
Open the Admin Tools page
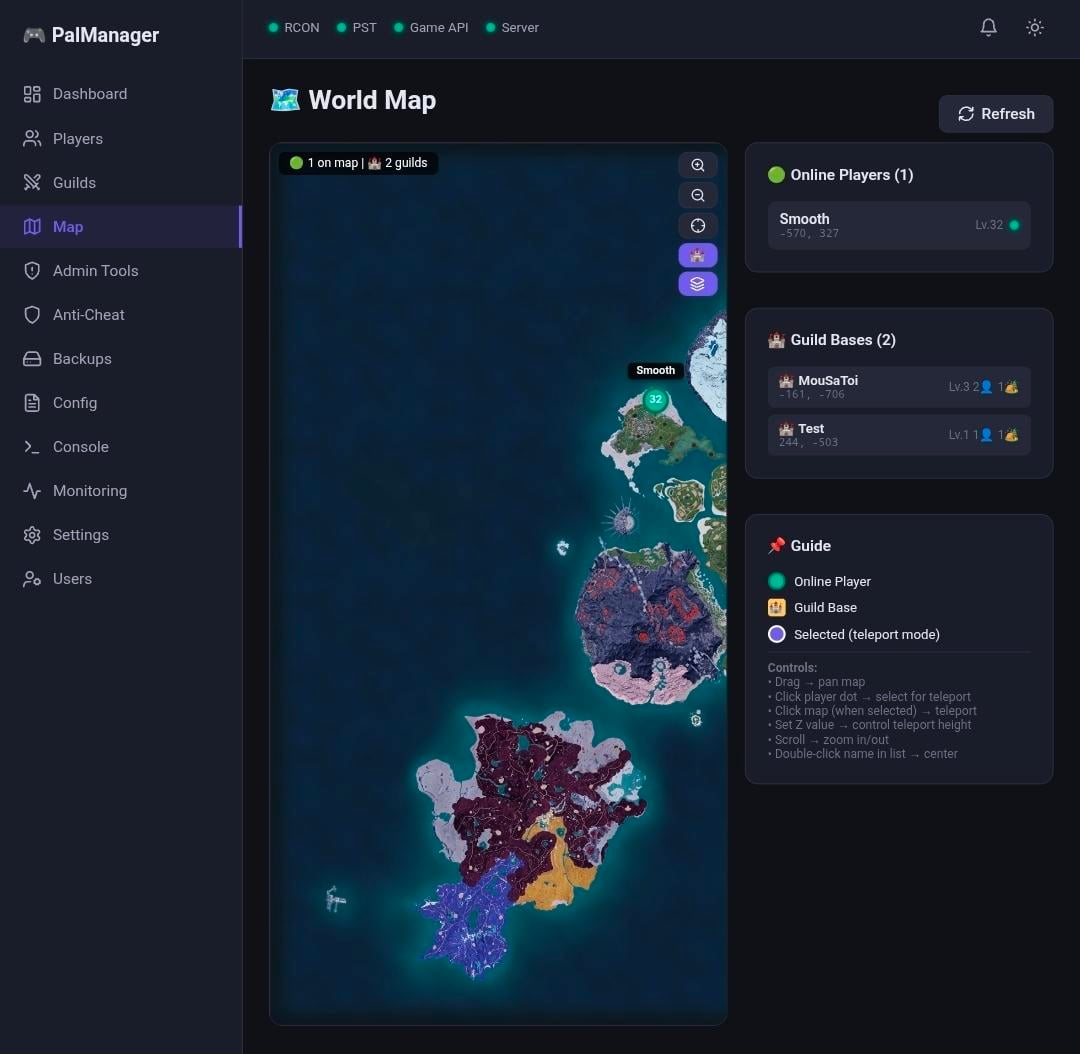click(95, 271)
